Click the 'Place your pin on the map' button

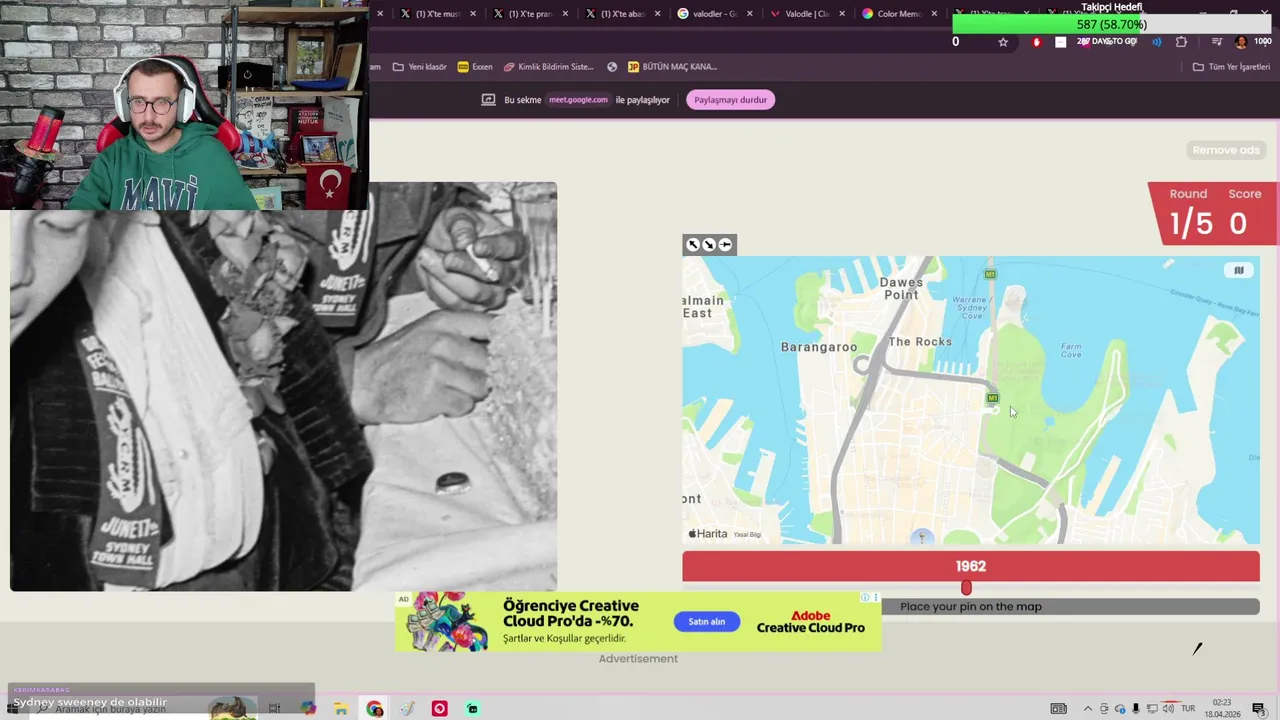tap(970, 606)
